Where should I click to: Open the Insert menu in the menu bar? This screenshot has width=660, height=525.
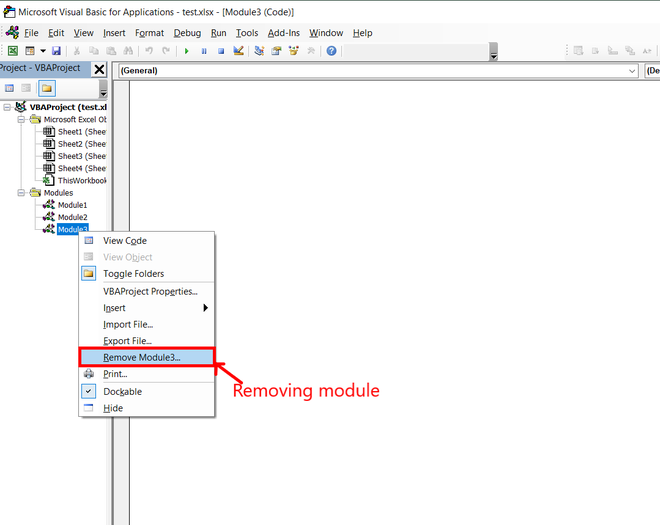point(114,33)
